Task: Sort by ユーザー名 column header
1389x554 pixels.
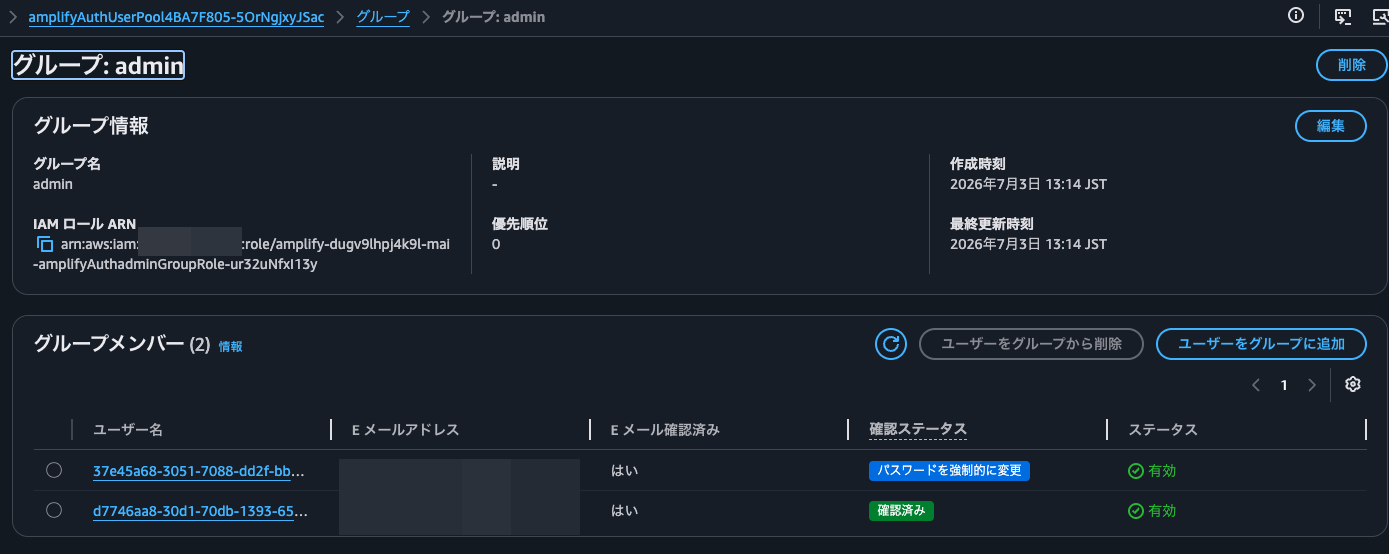Action: click(x=128, y=430)
